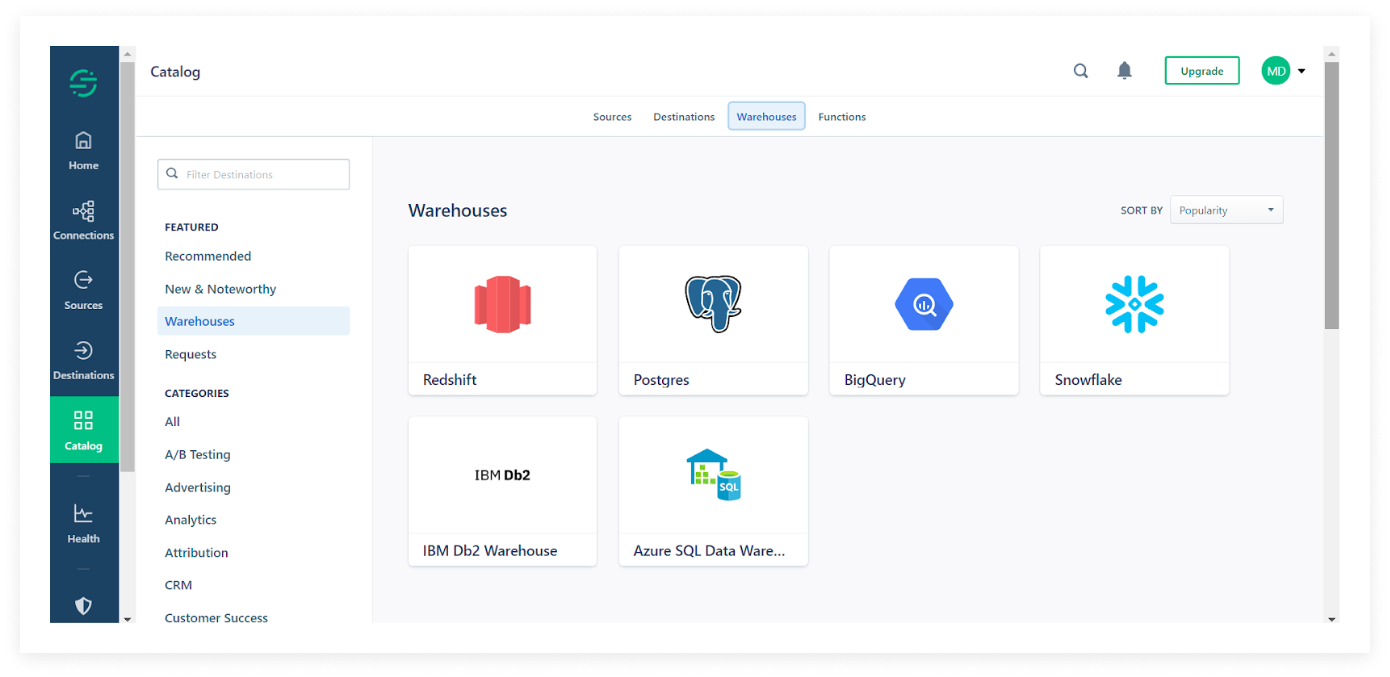Select the Customer Success category
Screen dimensions: 1390x677
(x=216, y=618)
